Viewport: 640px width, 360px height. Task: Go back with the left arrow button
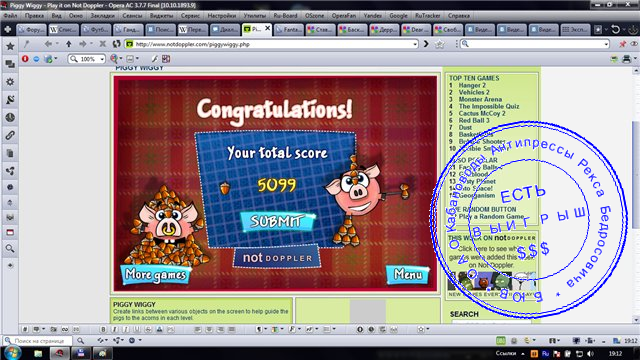pos(48,44)
